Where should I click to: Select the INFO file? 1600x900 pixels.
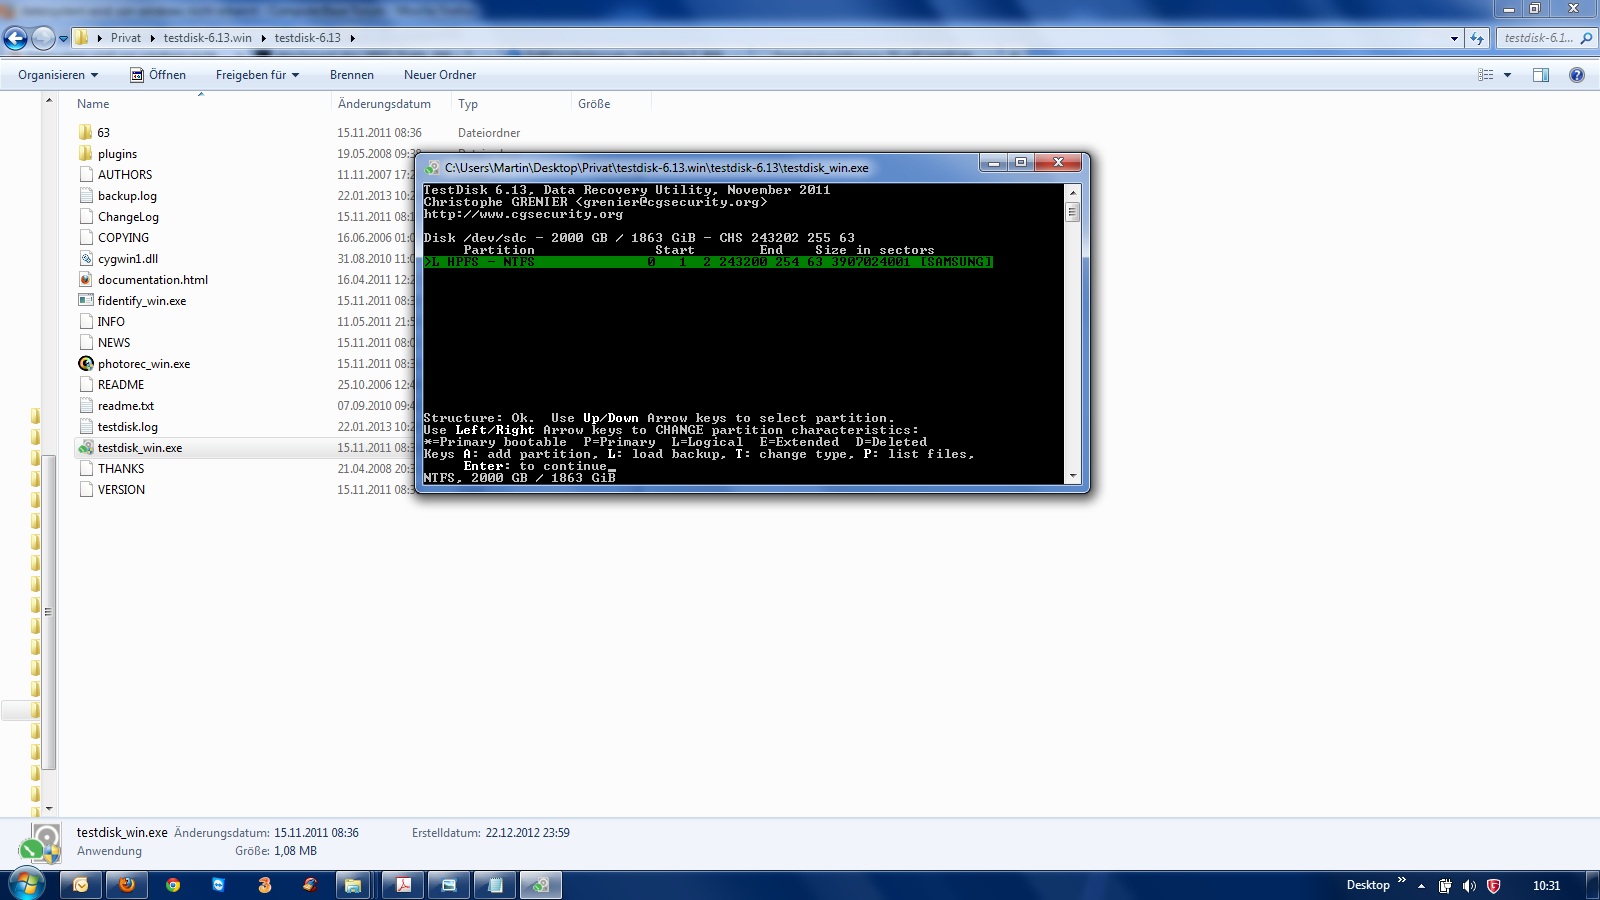(x=111, y=322)
